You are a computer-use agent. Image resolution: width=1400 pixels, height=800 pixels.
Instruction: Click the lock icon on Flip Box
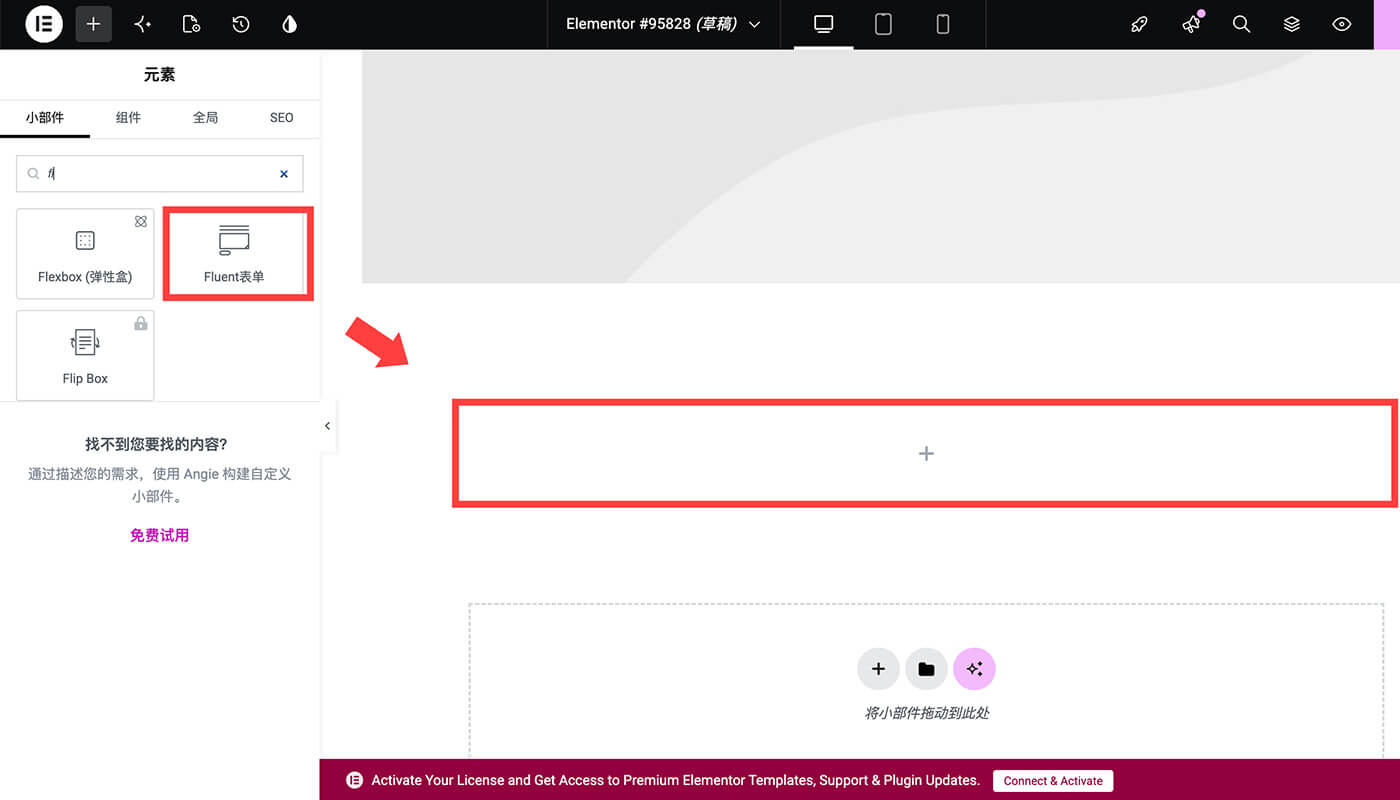click(141, 323)
